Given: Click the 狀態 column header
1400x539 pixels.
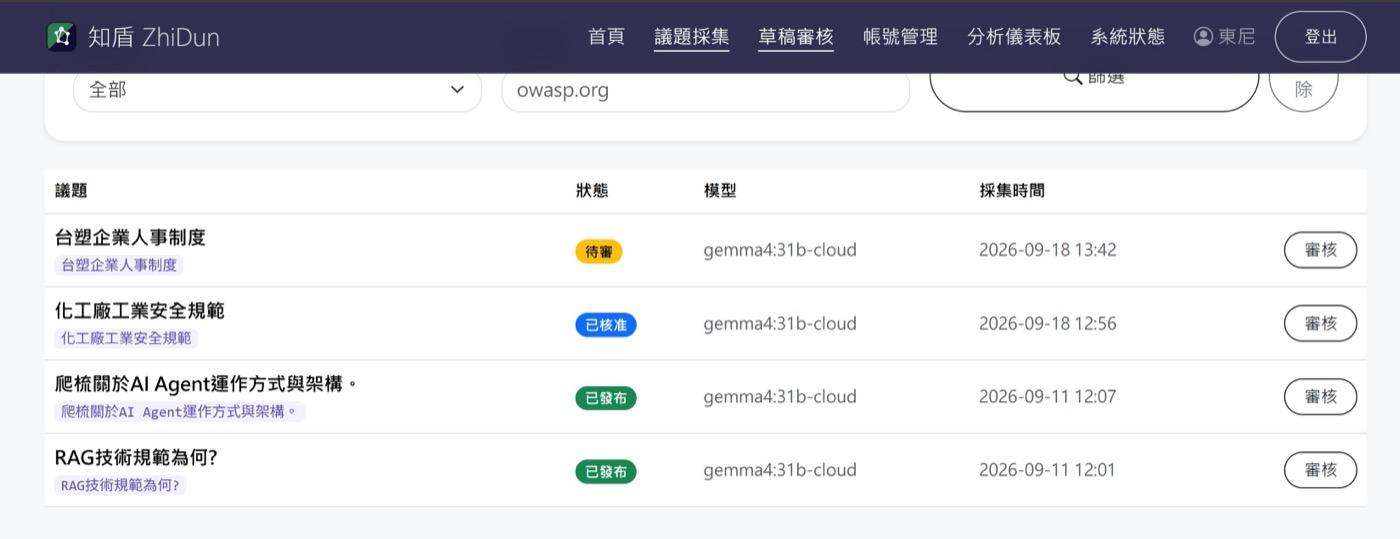Looking at the screenshot, I should pyautogui.click(x=592, y=190).
